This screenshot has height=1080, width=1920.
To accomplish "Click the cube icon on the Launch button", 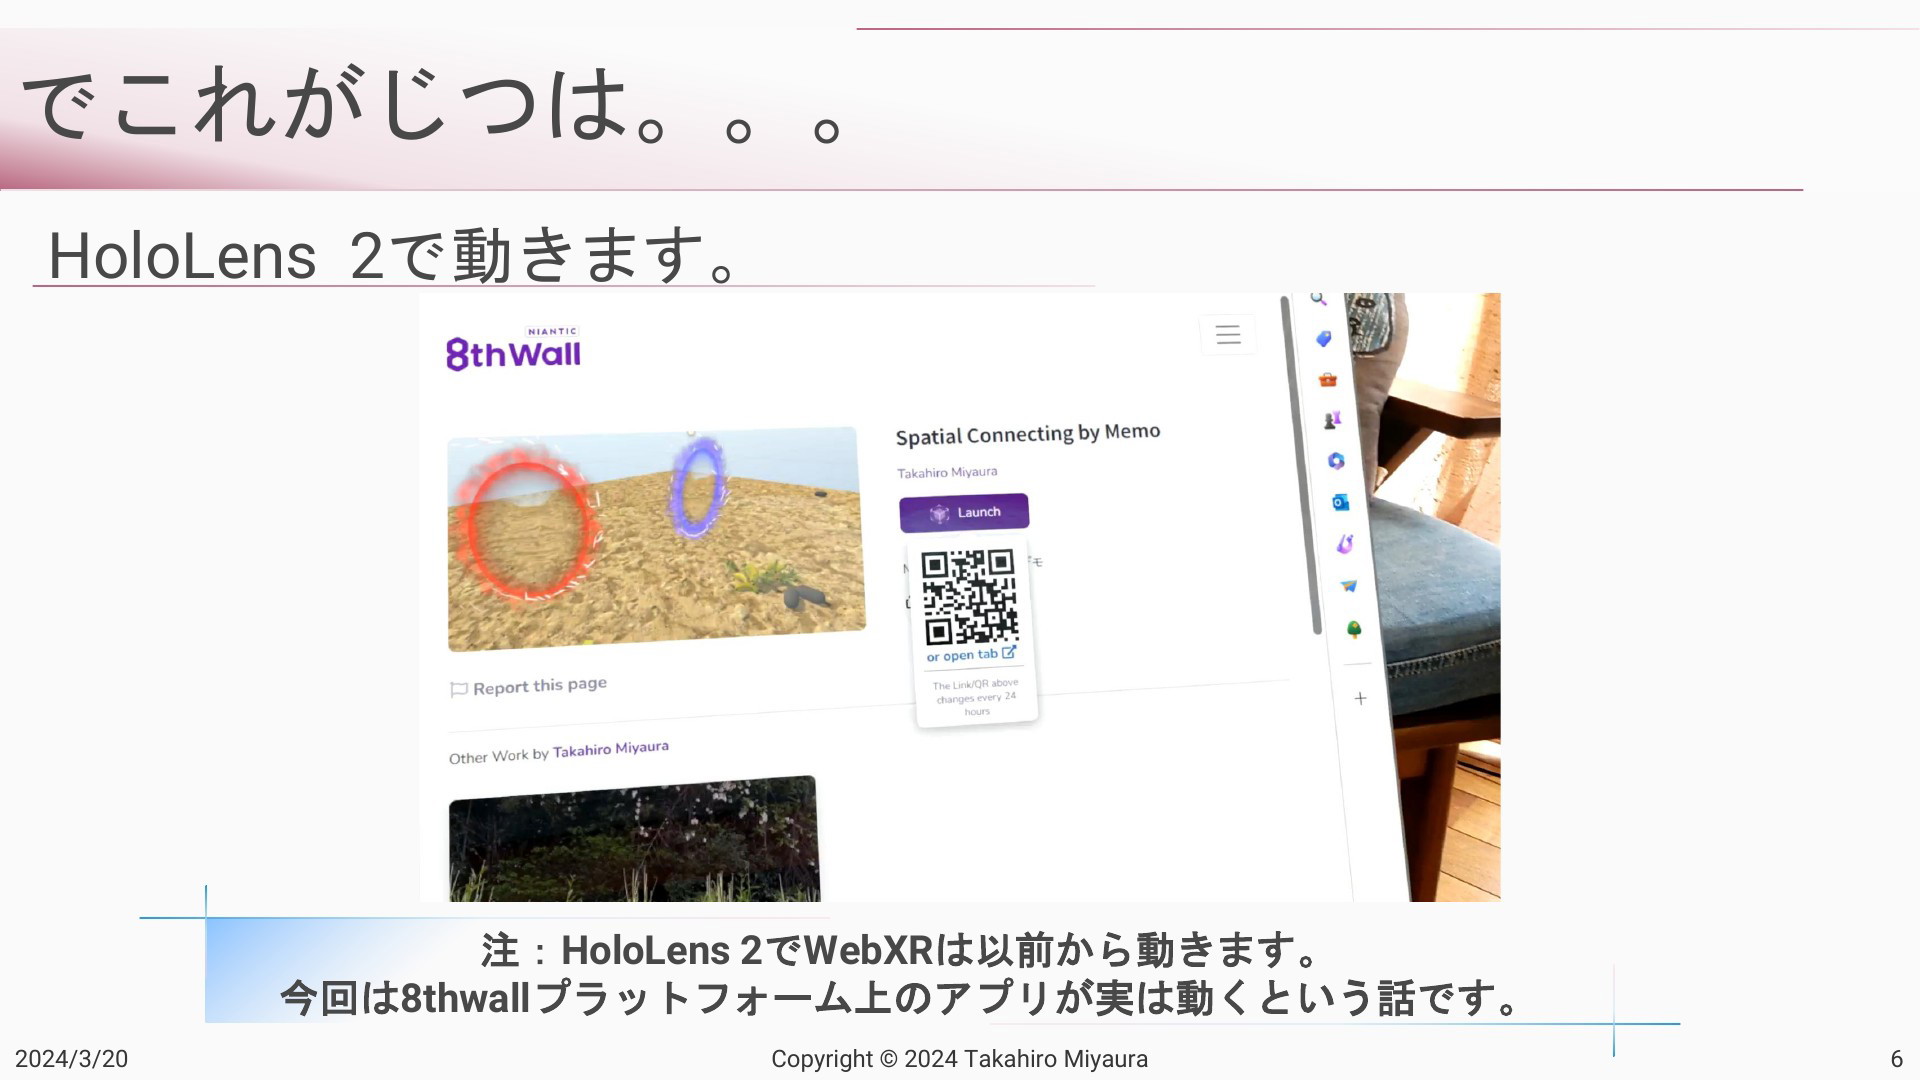I will 939,513.
